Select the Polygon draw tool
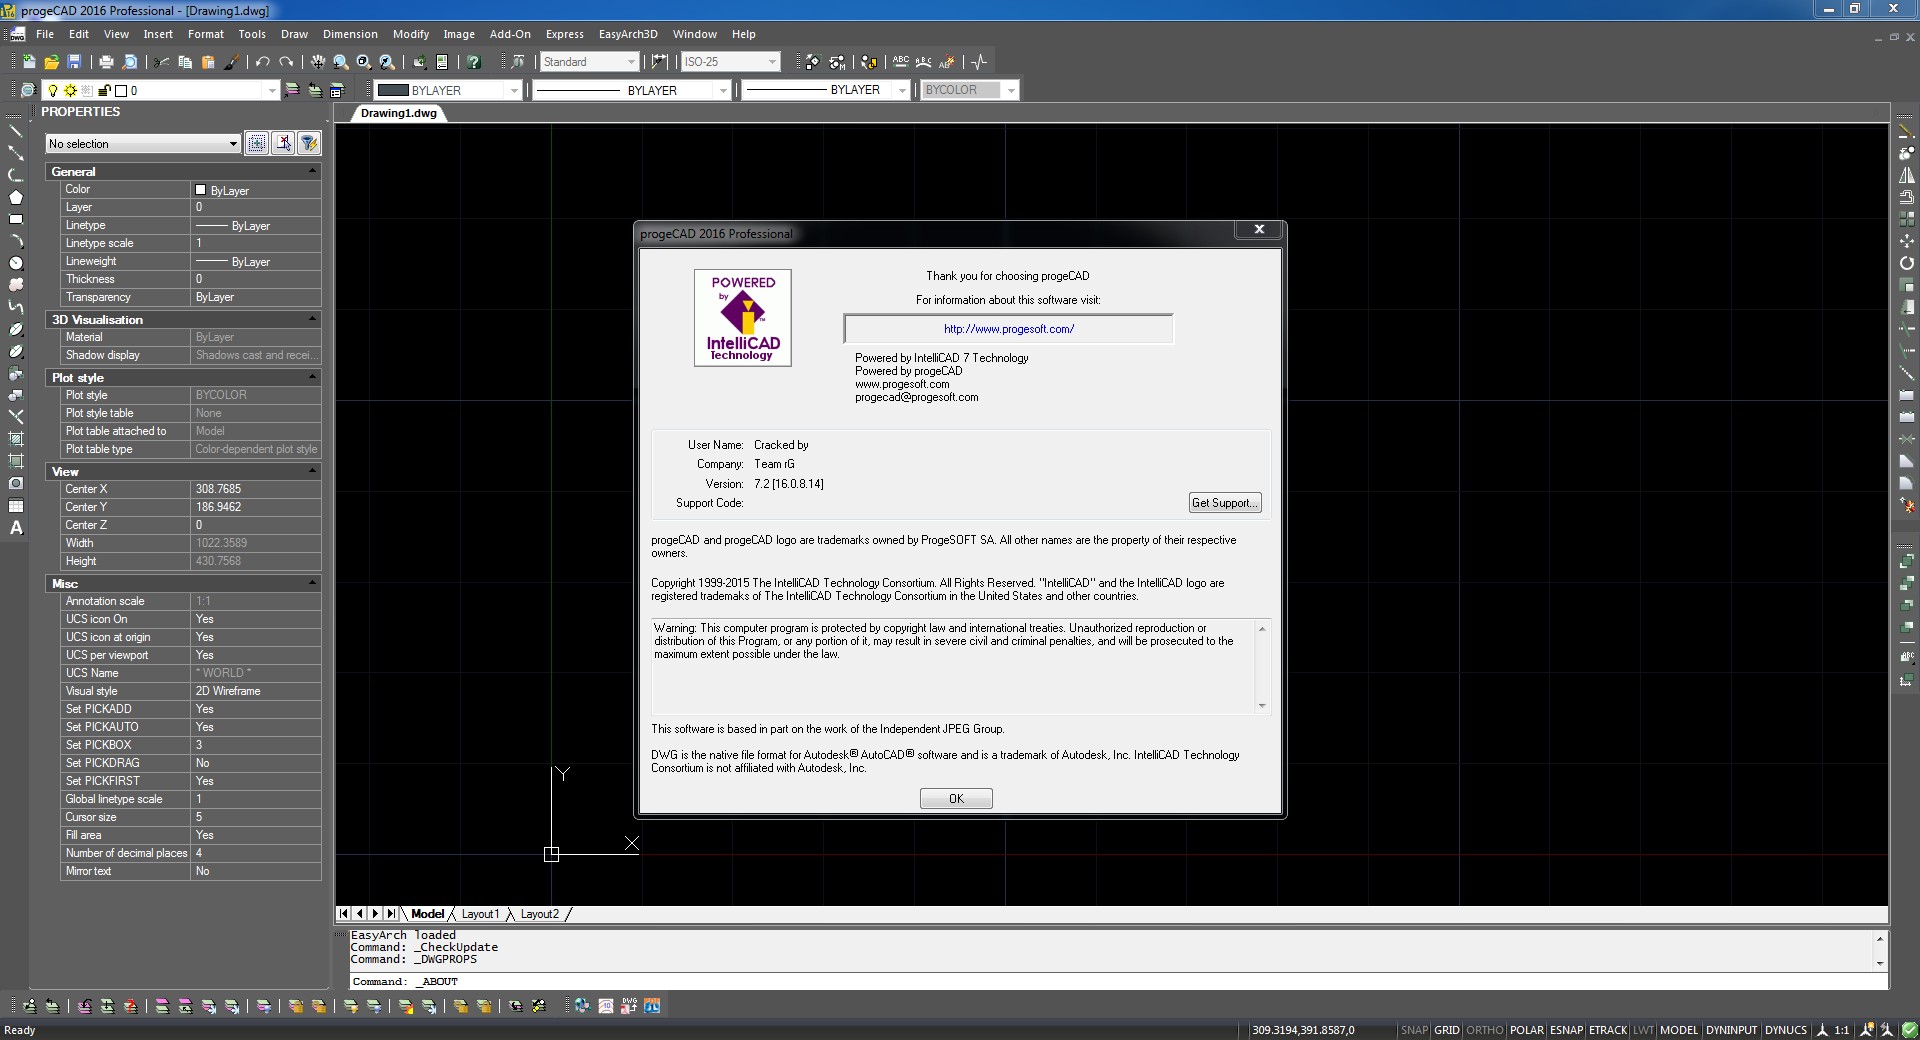 click(x=15, y=197)
